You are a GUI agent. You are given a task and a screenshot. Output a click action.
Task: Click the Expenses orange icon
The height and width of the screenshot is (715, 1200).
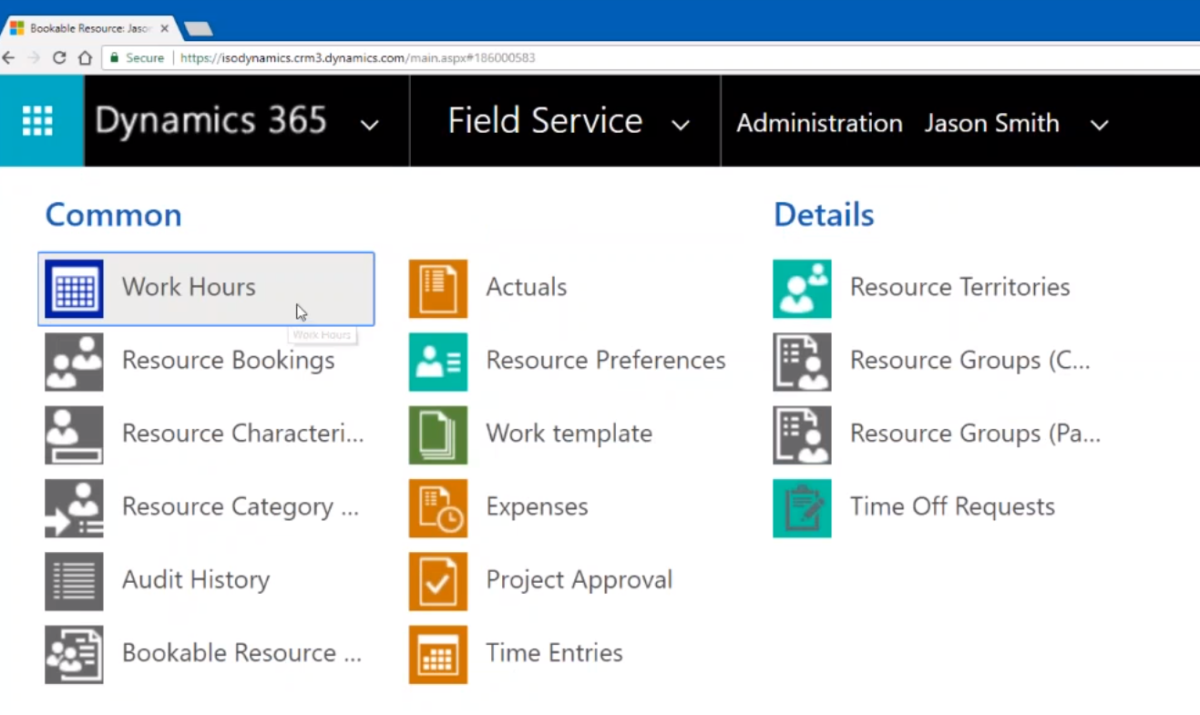click(x=438, y=507)
